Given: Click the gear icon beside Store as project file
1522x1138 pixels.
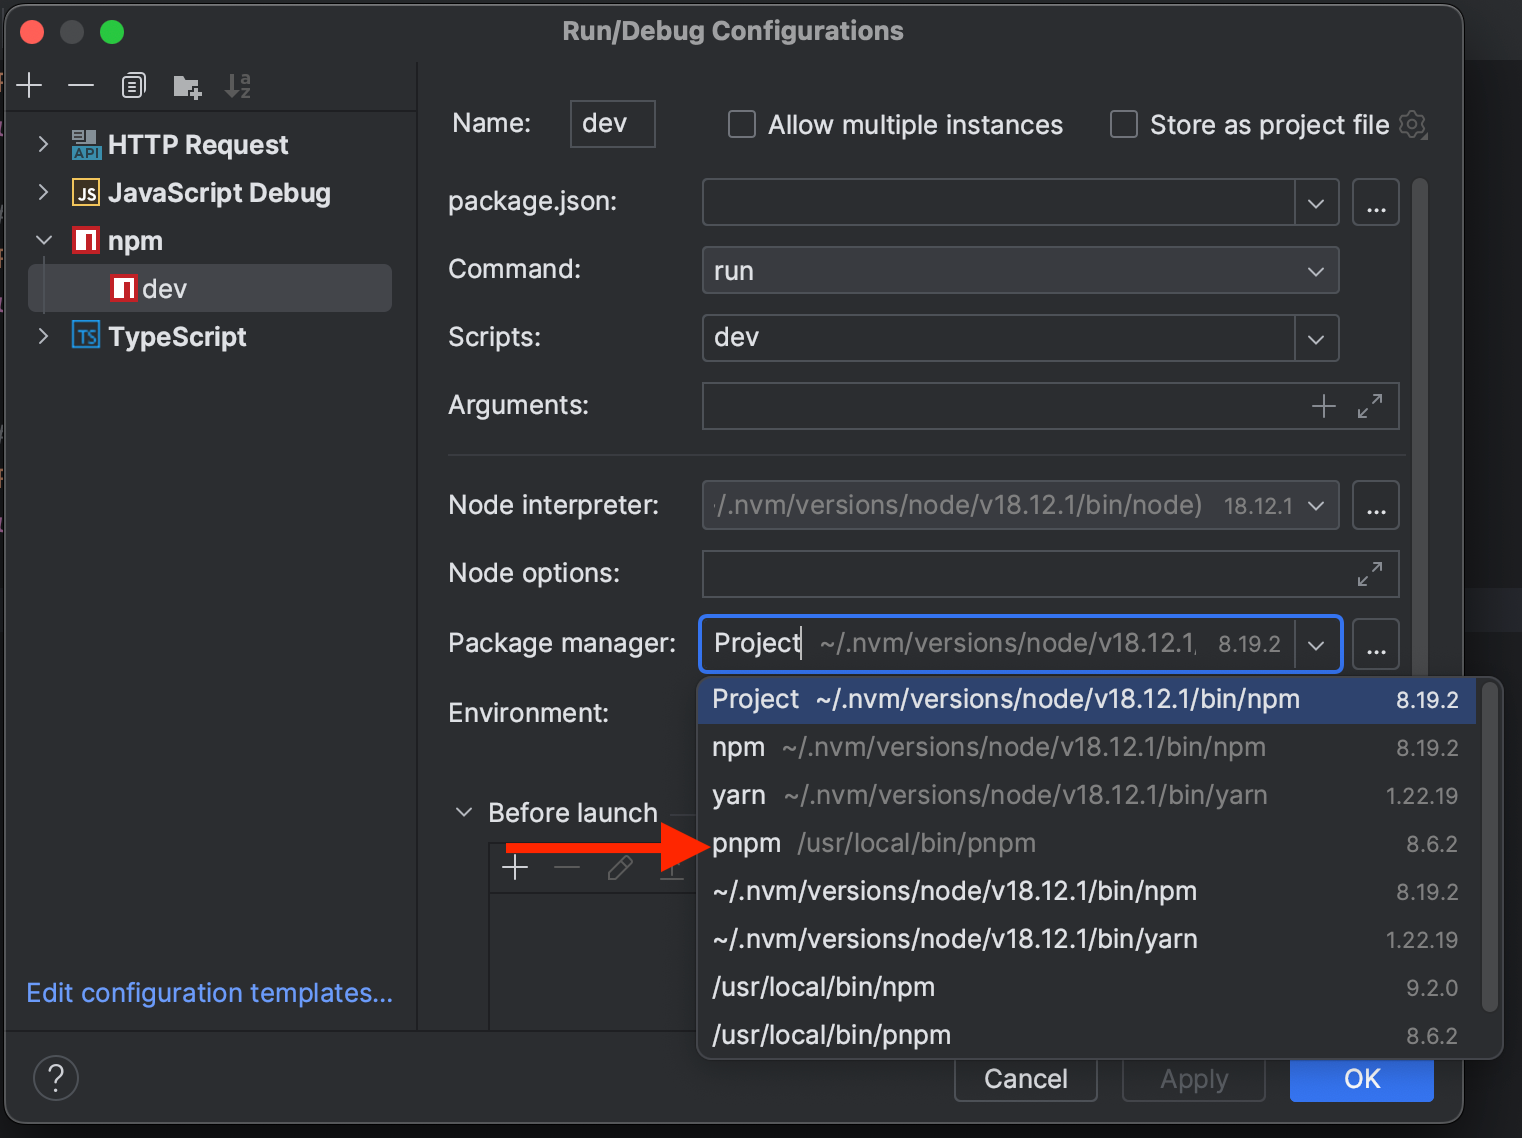Looking at the screenshot, I should click(1412, 125).
